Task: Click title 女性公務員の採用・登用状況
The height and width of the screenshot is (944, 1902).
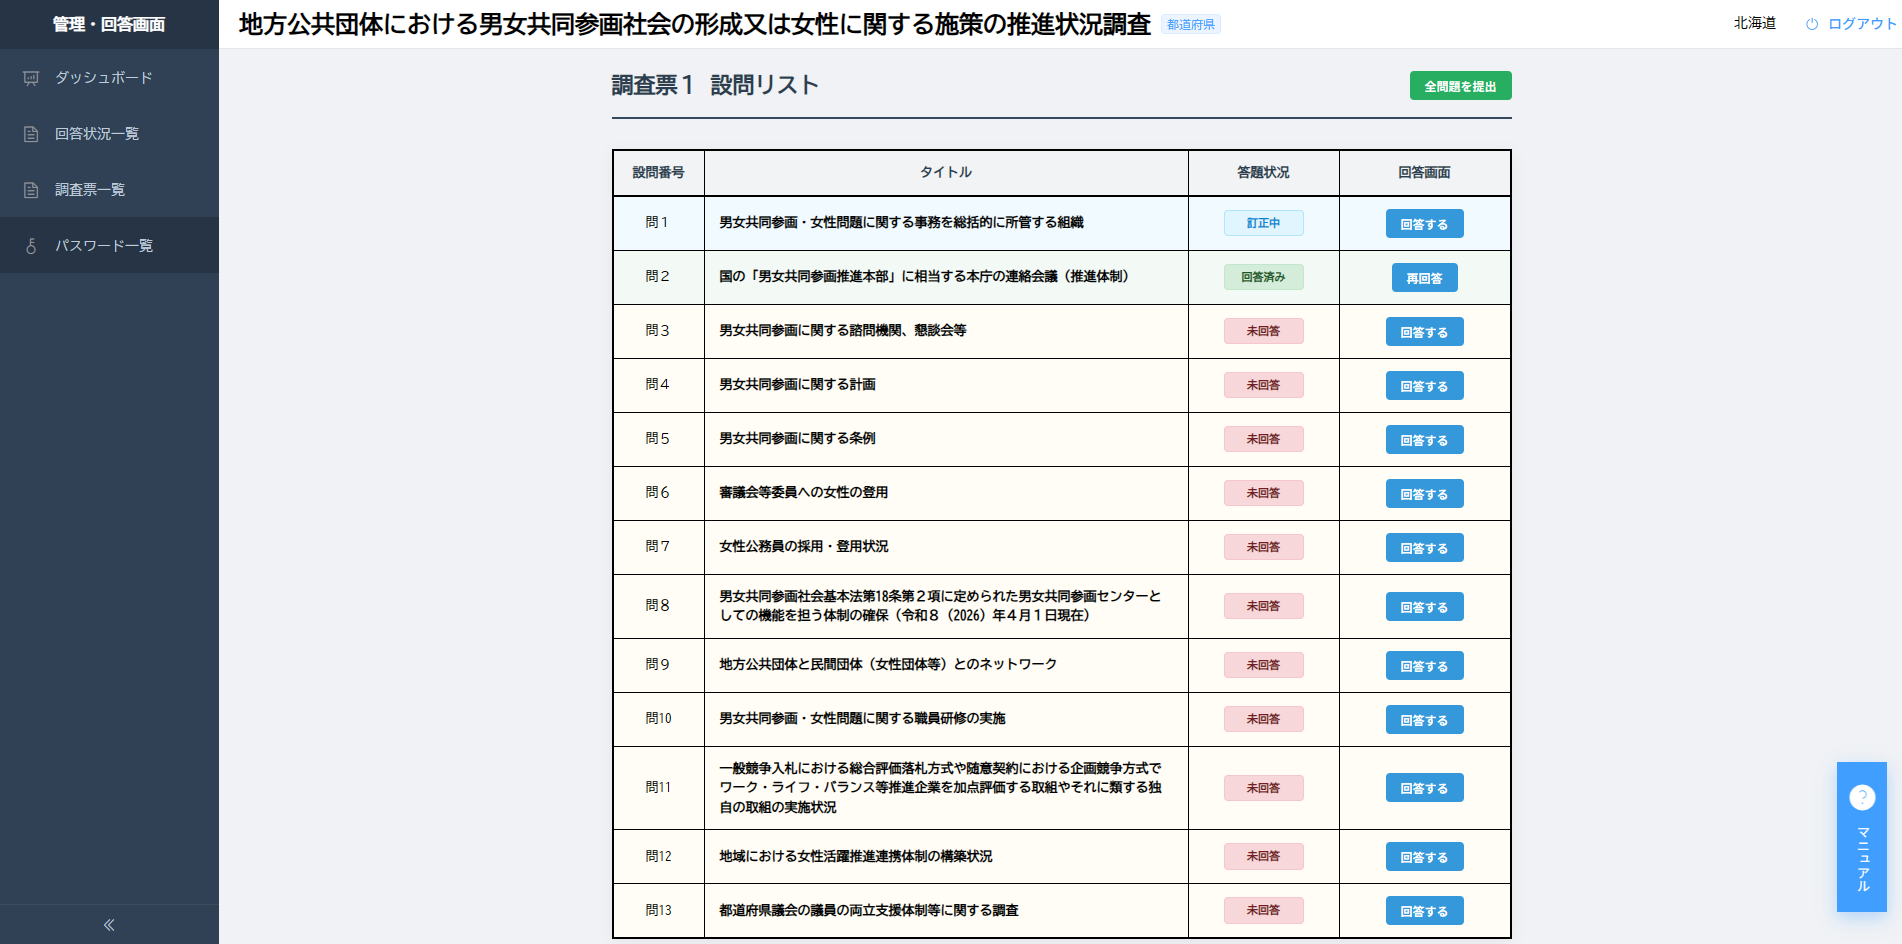Action: (x=804, y=547)
